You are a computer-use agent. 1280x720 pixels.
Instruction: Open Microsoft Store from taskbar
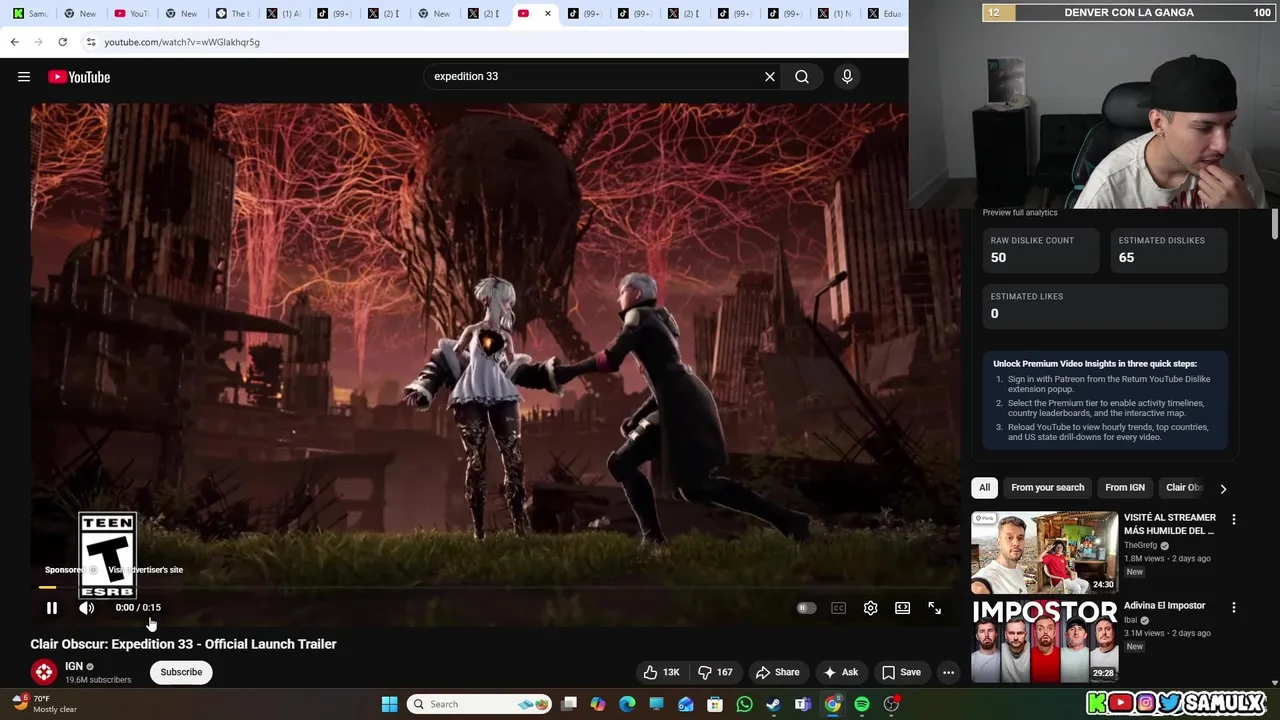click(715, 704)
